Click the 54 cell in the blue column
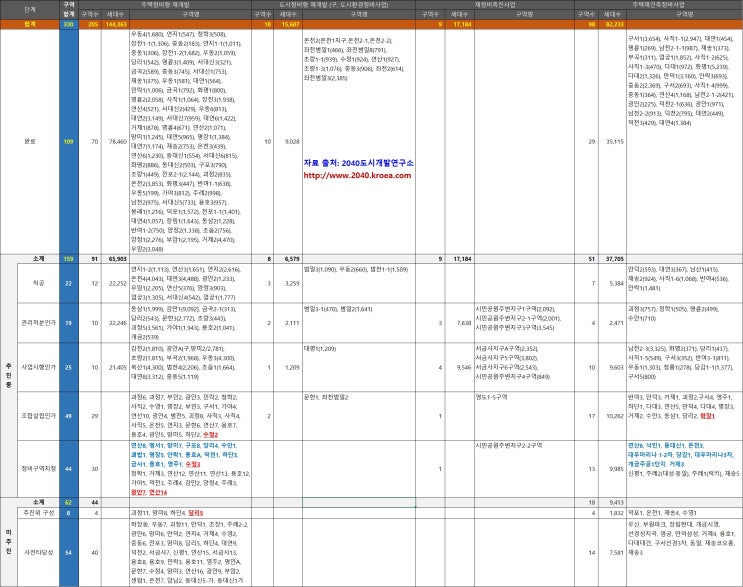The image size is (743, 587). (69, 552)
